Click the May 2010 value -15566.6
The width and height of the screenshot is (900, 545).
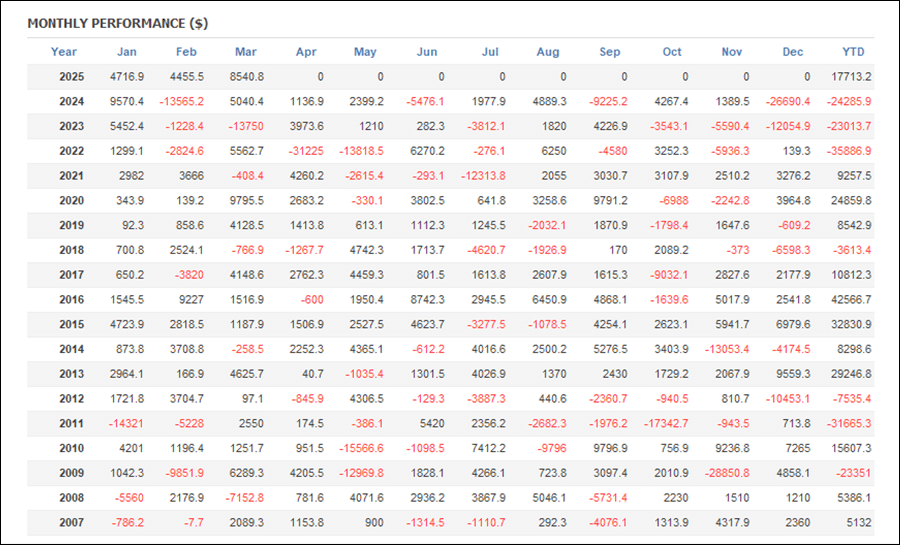[x=361, y=449]
